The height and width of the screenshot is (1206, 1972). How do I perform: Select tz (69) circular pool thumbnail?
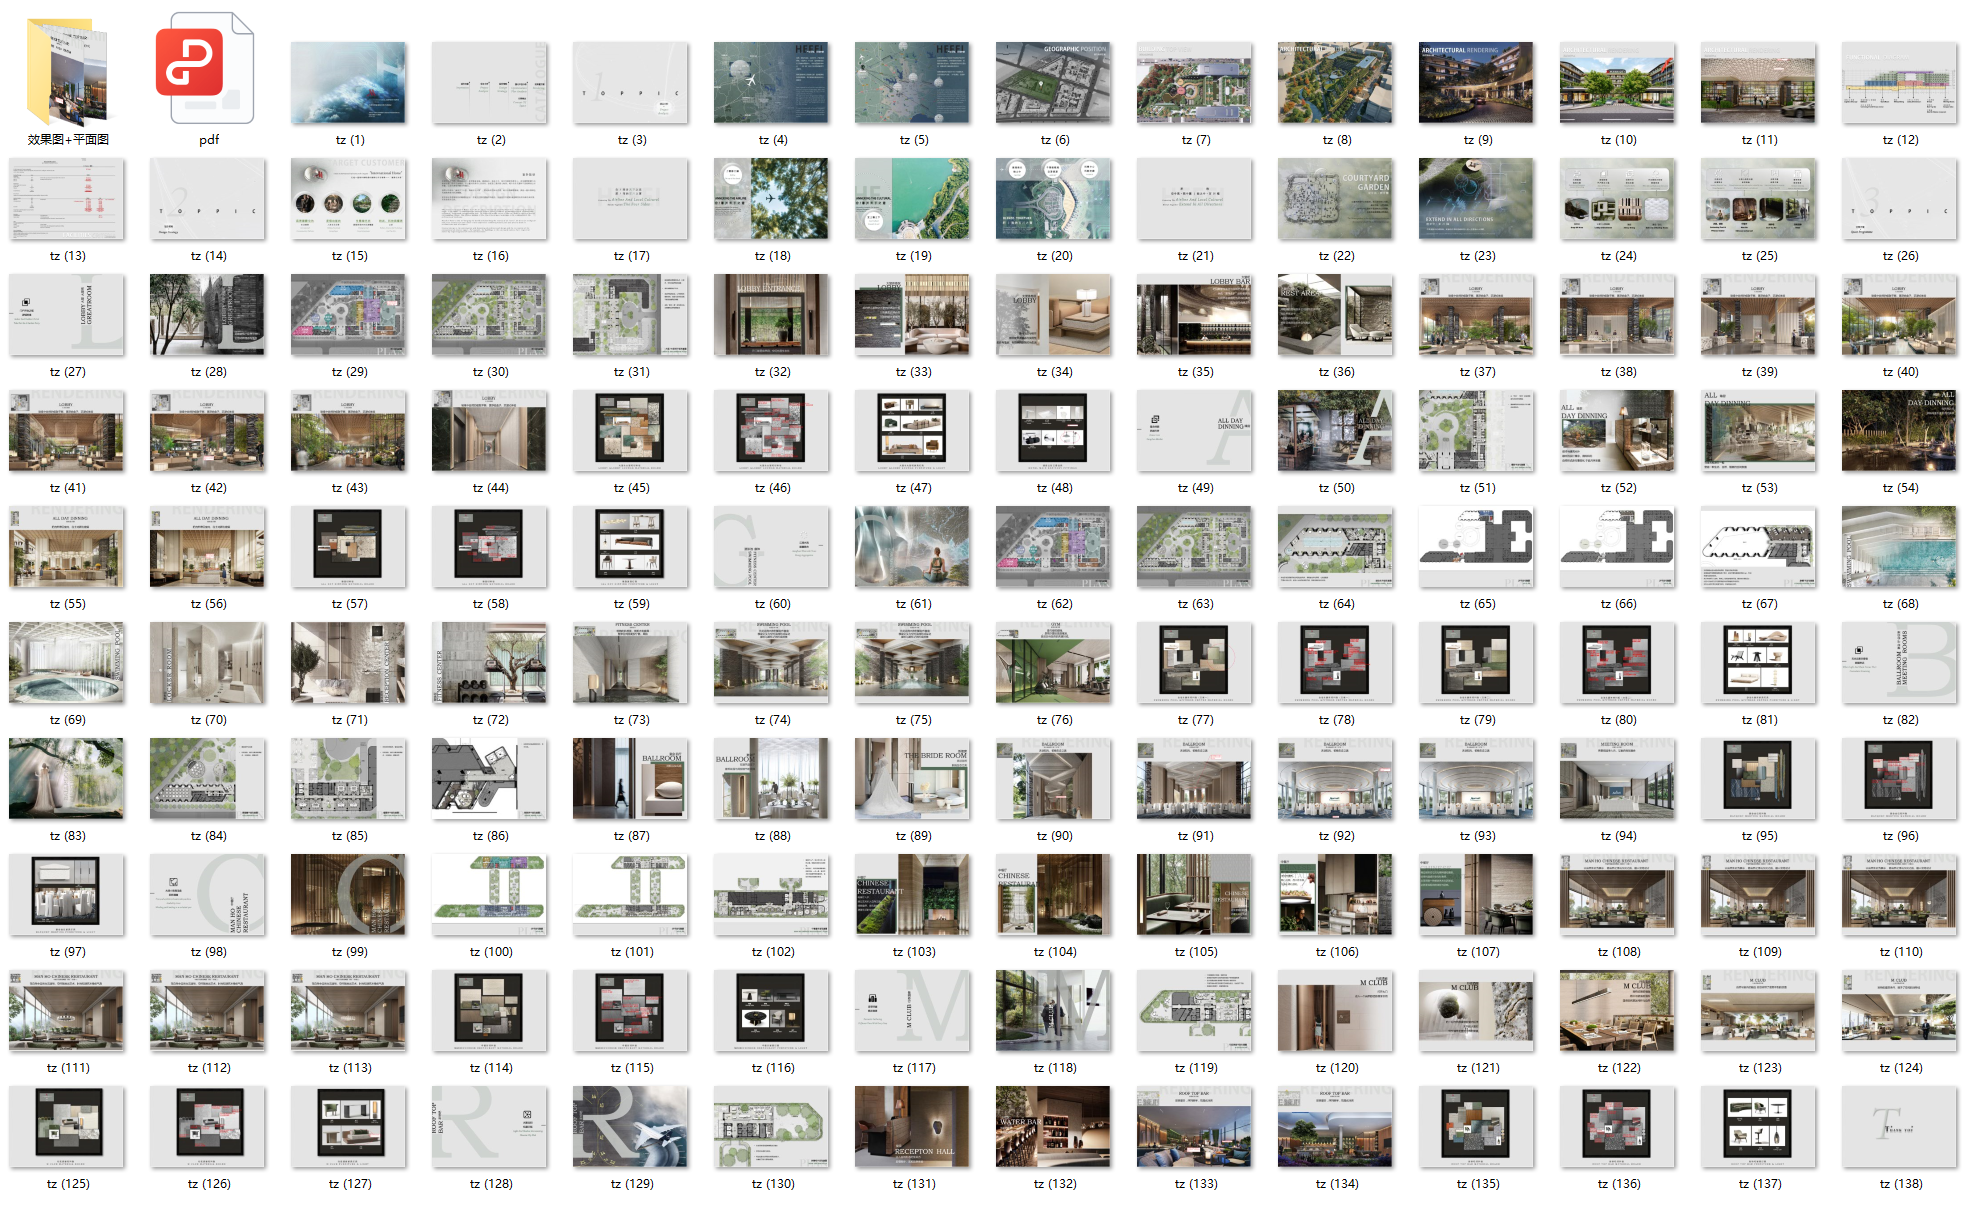coord(67,662)
